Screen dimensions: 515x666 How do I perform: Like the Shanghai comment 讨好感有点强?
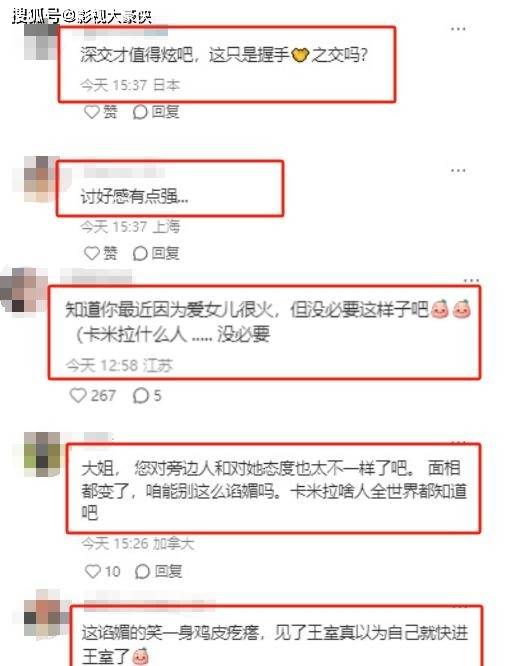[101, 254]
